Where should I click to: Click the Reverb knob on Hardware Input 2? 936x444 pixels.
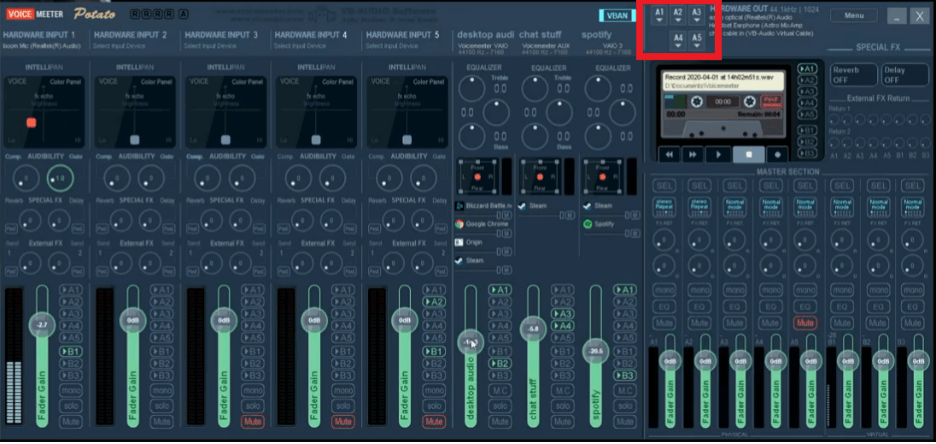point(115,220)
